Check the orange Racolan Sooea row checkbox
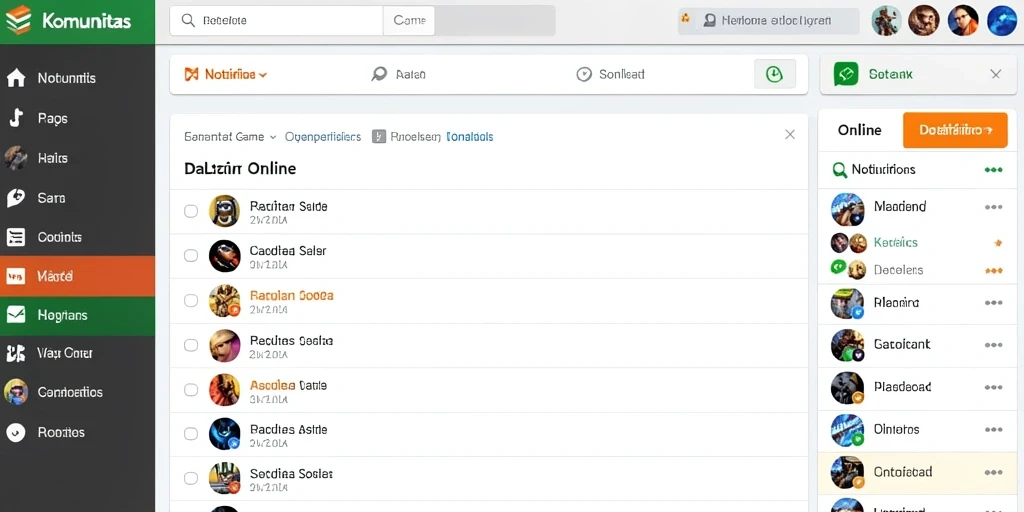Viewport: 1024px width, 512px height. click(191, 300)
